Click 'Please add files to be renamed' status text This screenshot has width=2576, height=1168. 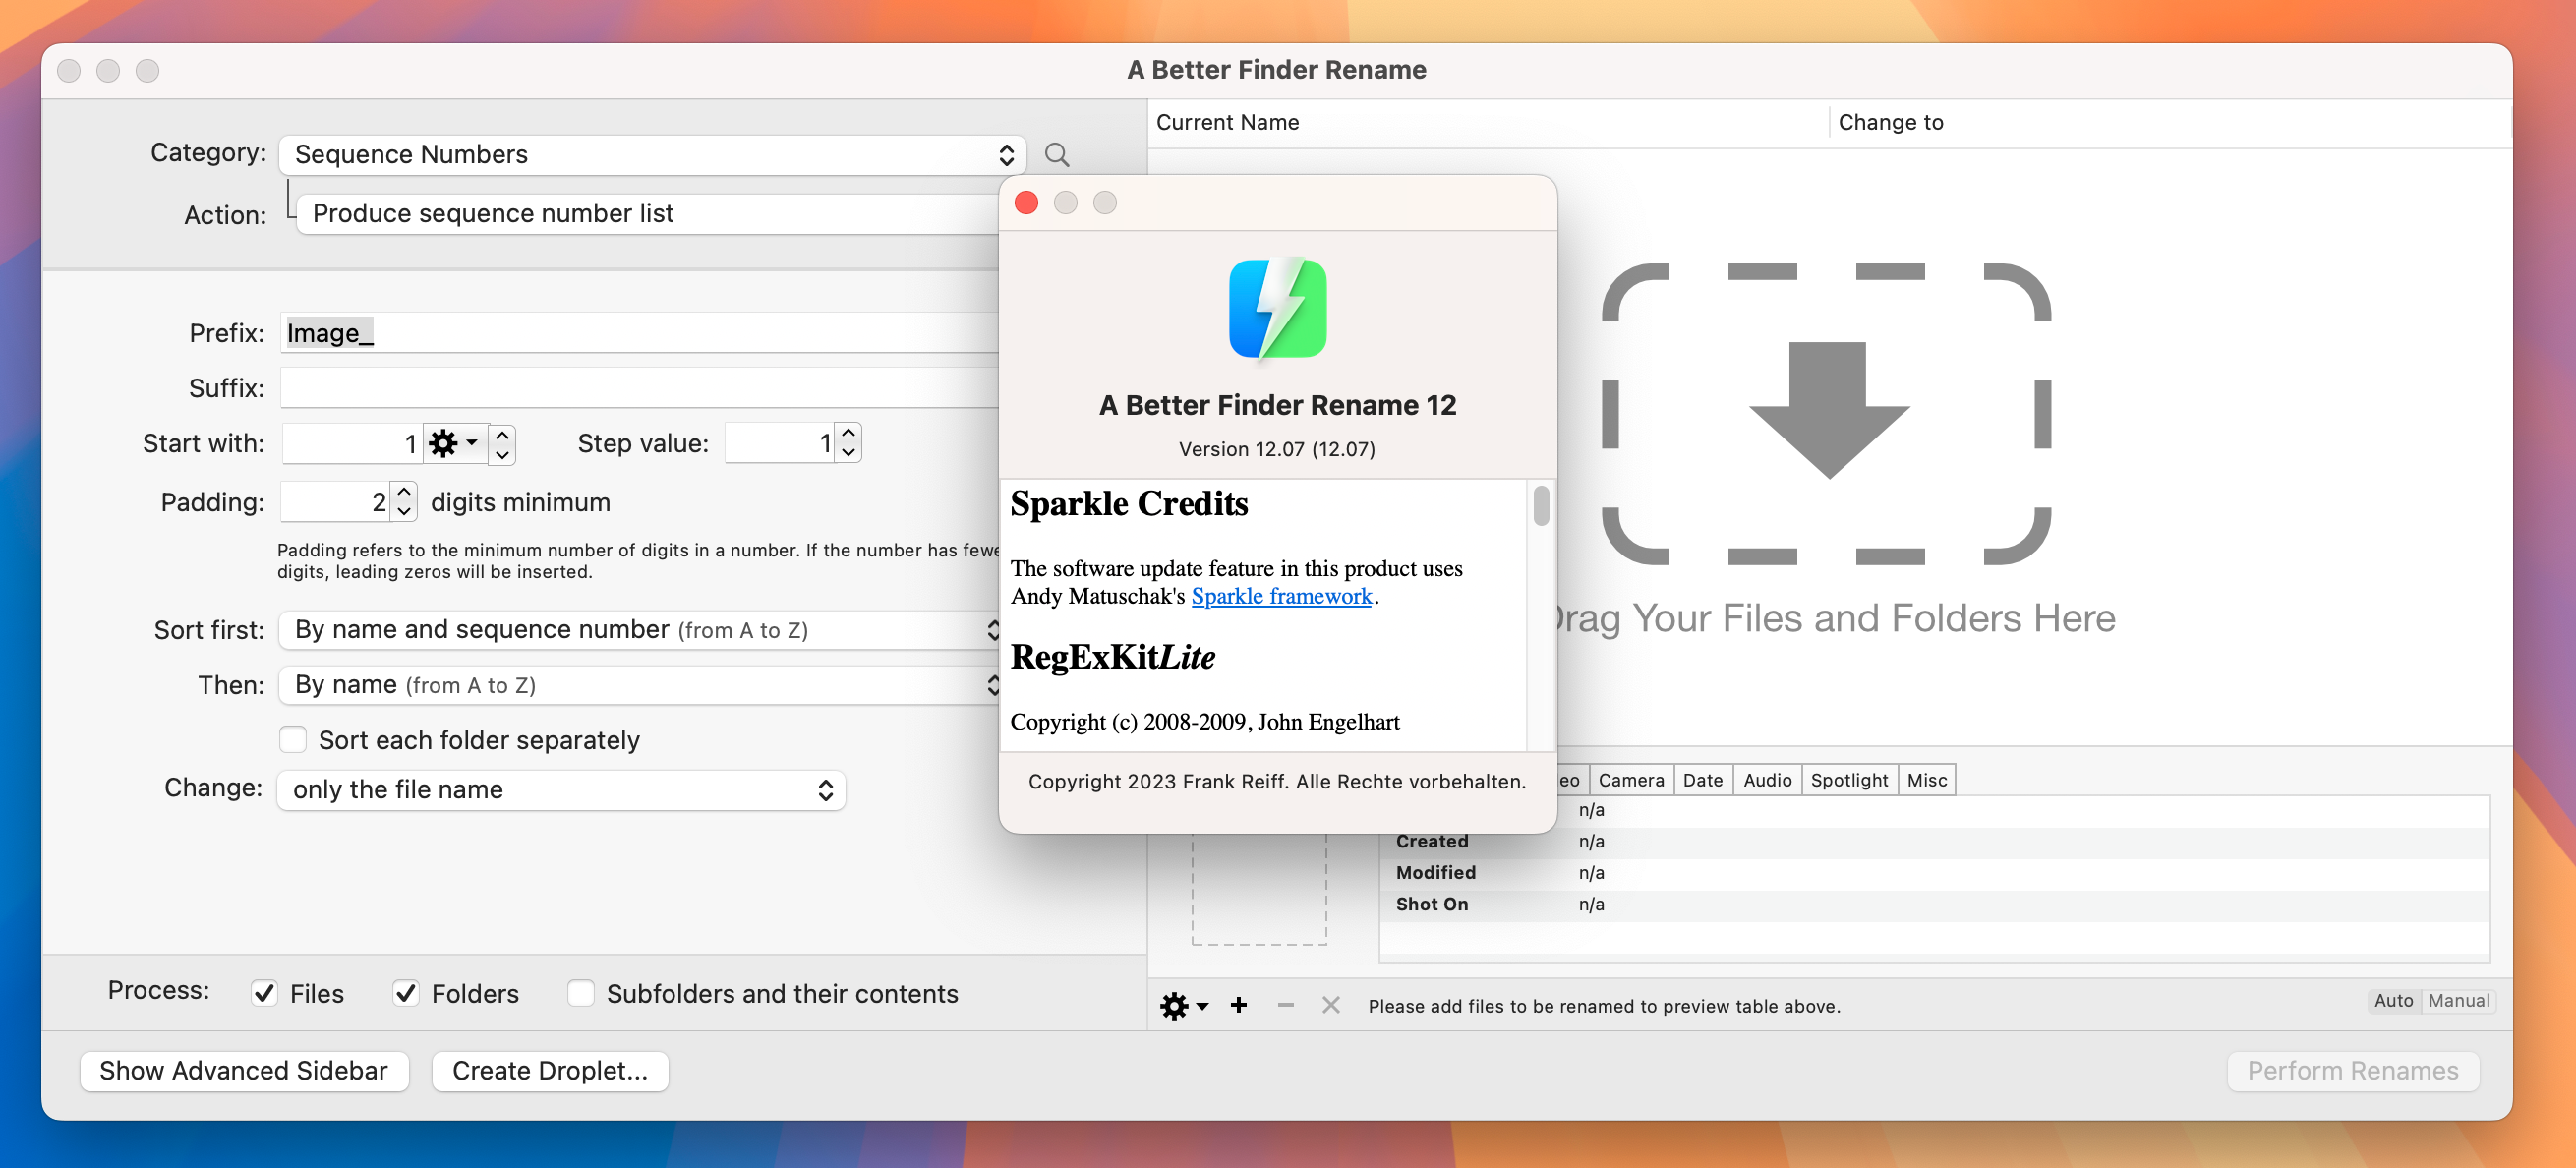point(1604,1006)
